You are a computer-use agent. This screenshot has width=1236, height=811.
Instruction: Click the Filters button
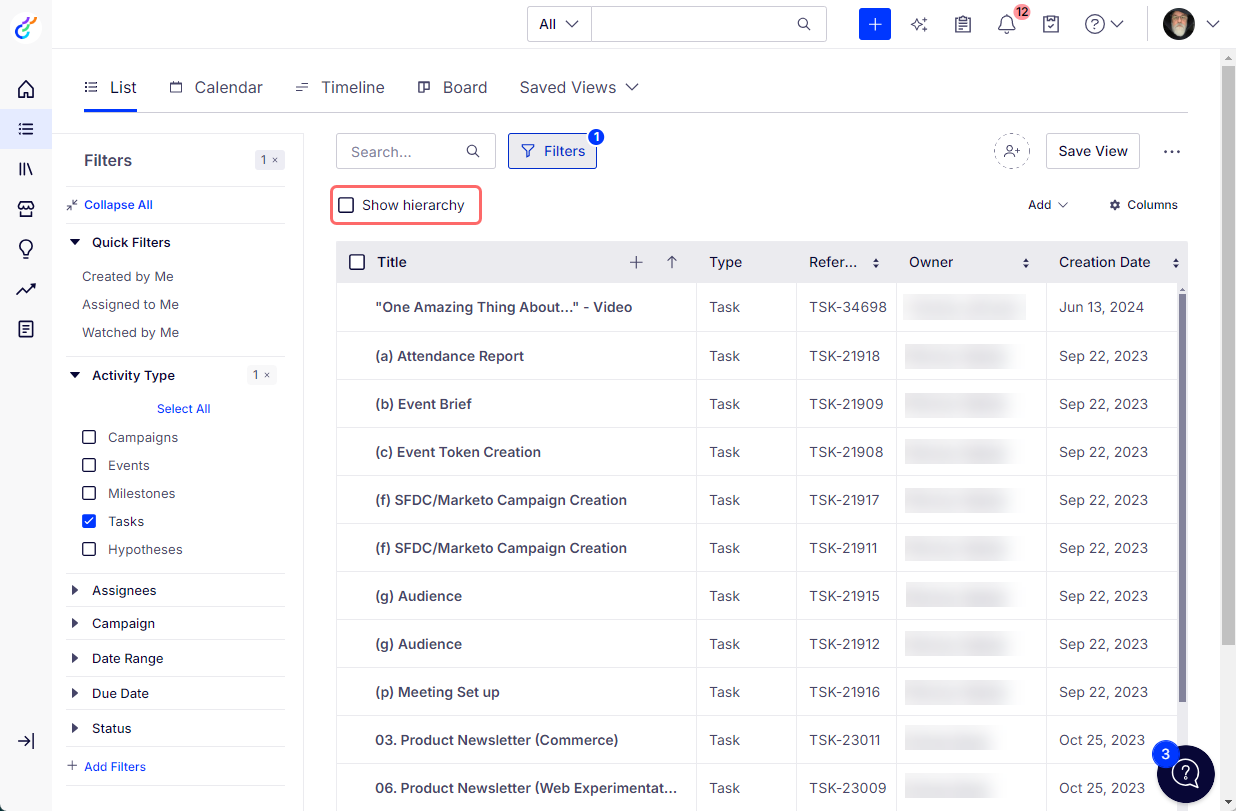click(x=552, y=151)
